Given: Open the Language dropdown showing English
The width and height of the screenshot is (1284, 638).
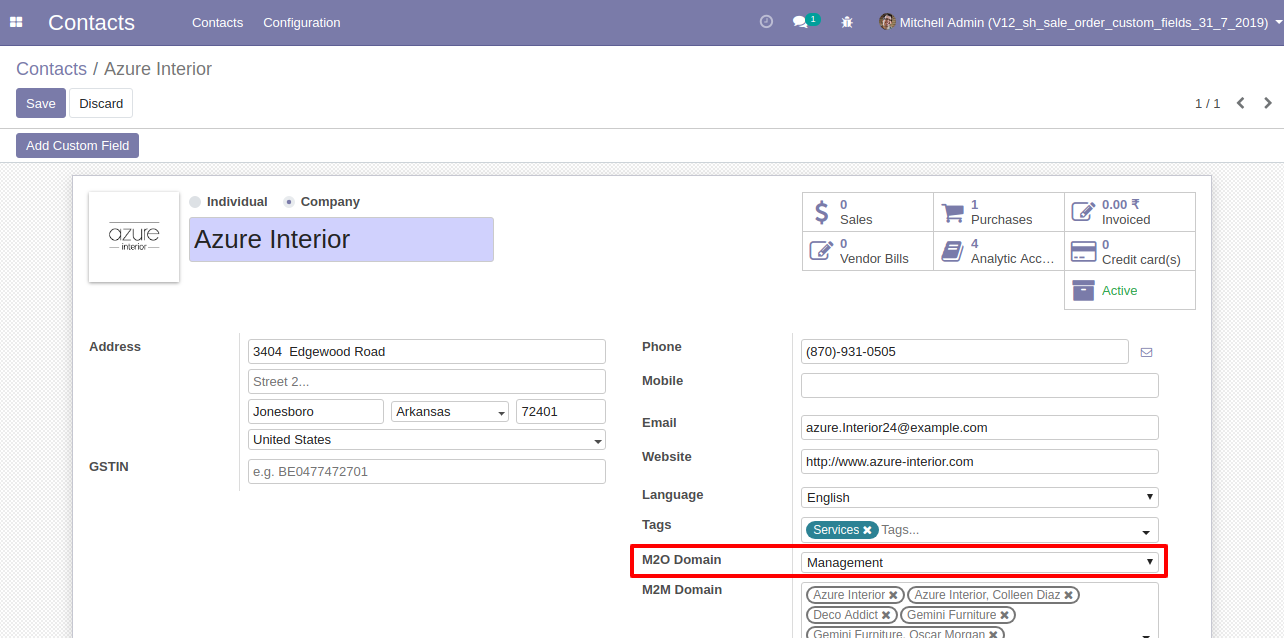Looking at the screenshot, I should [x=980, y=497].
